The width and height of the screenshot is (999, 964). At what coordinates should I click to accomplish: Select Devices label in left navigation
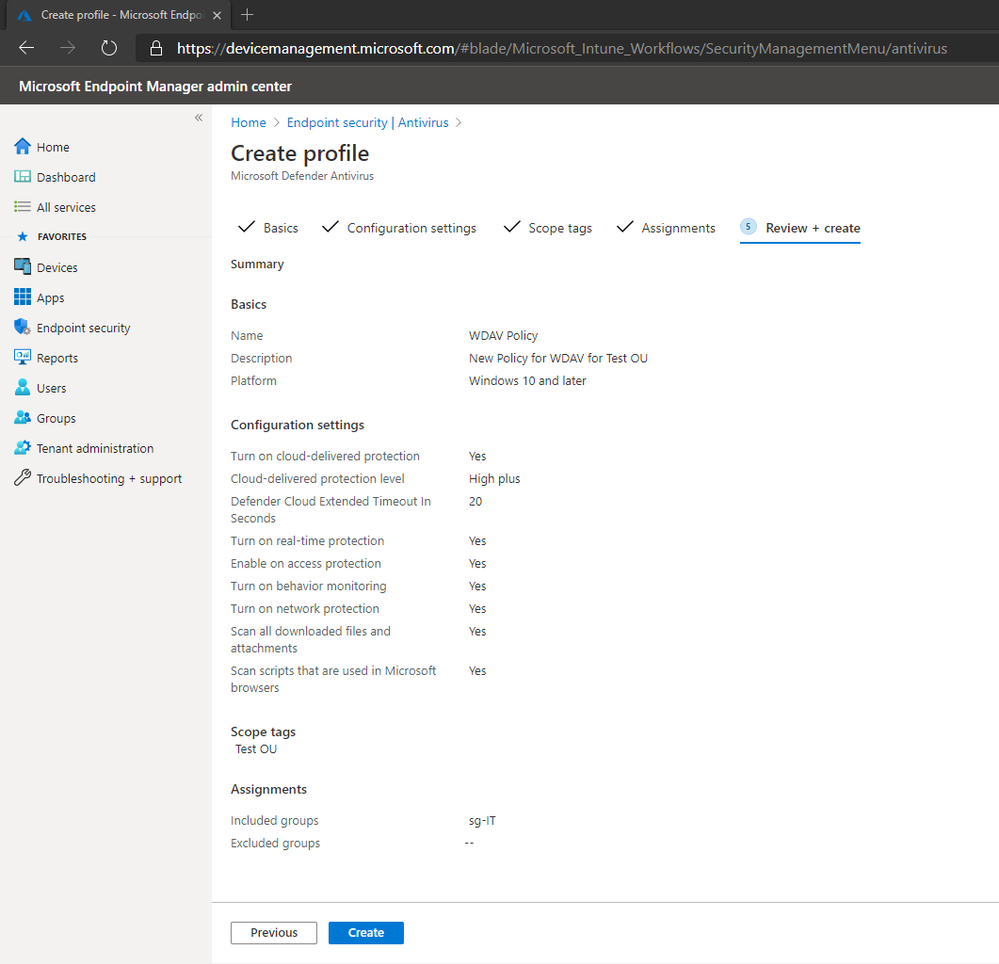(x=57, y=268)
